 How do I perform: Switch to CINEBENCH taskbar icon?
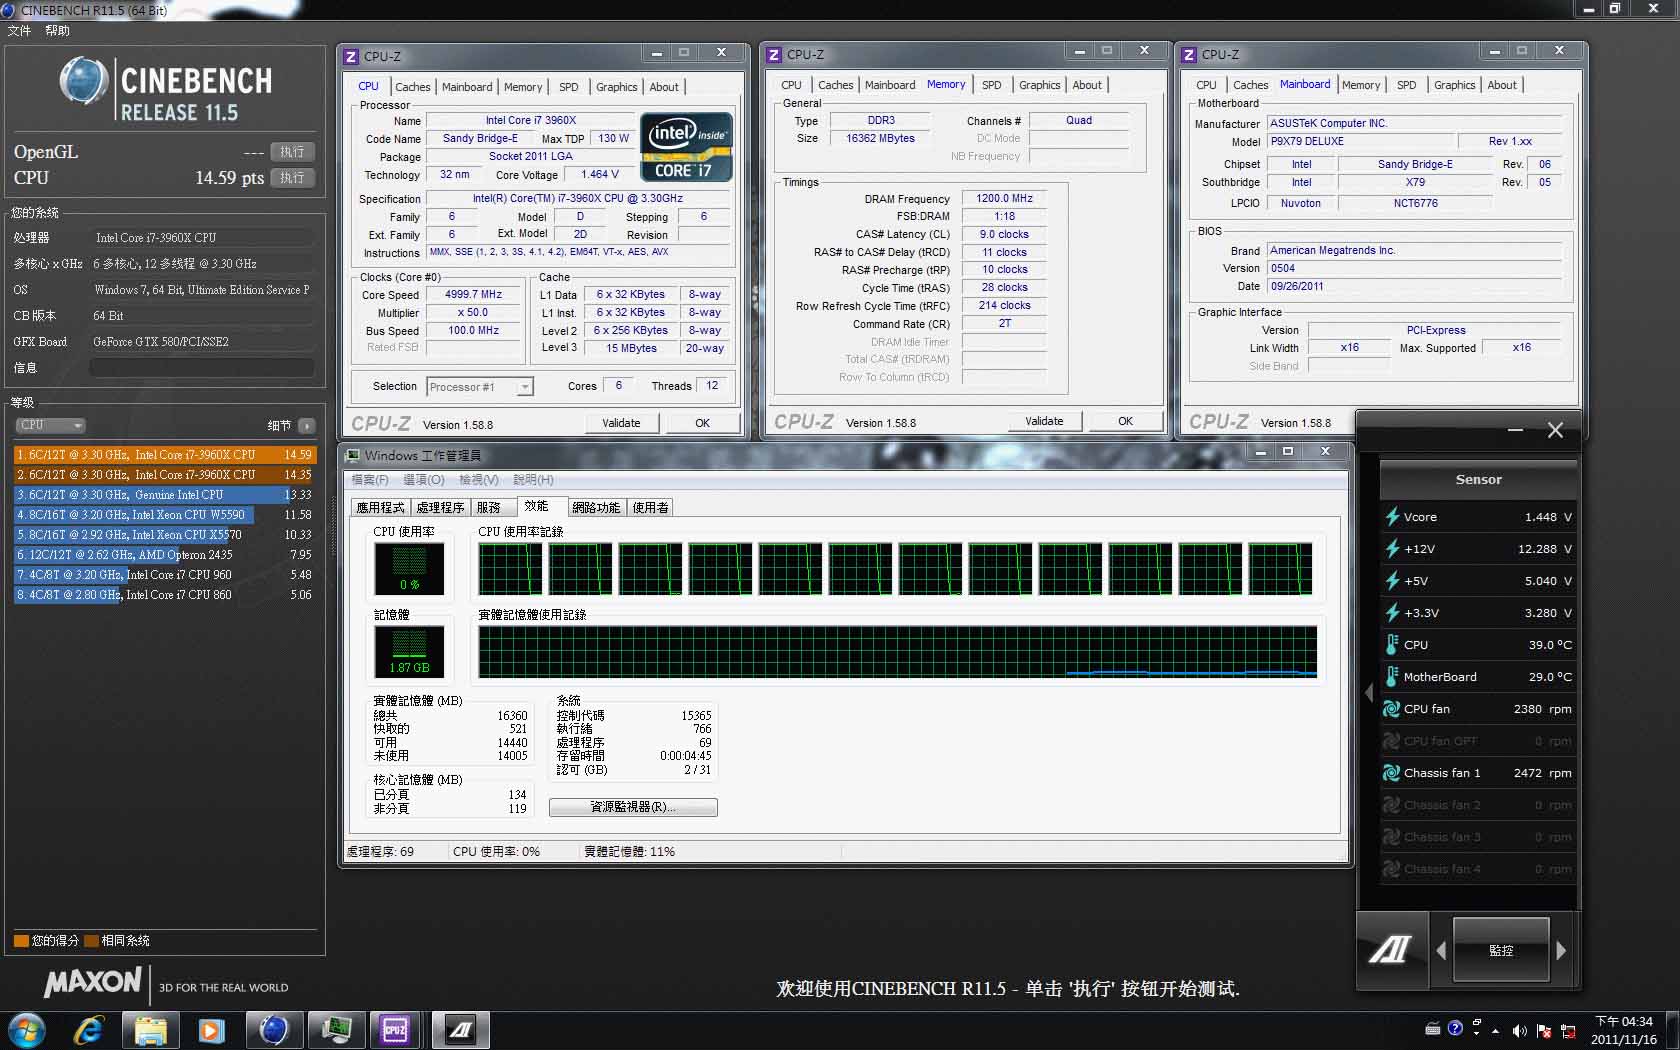tap(274, 1030)
